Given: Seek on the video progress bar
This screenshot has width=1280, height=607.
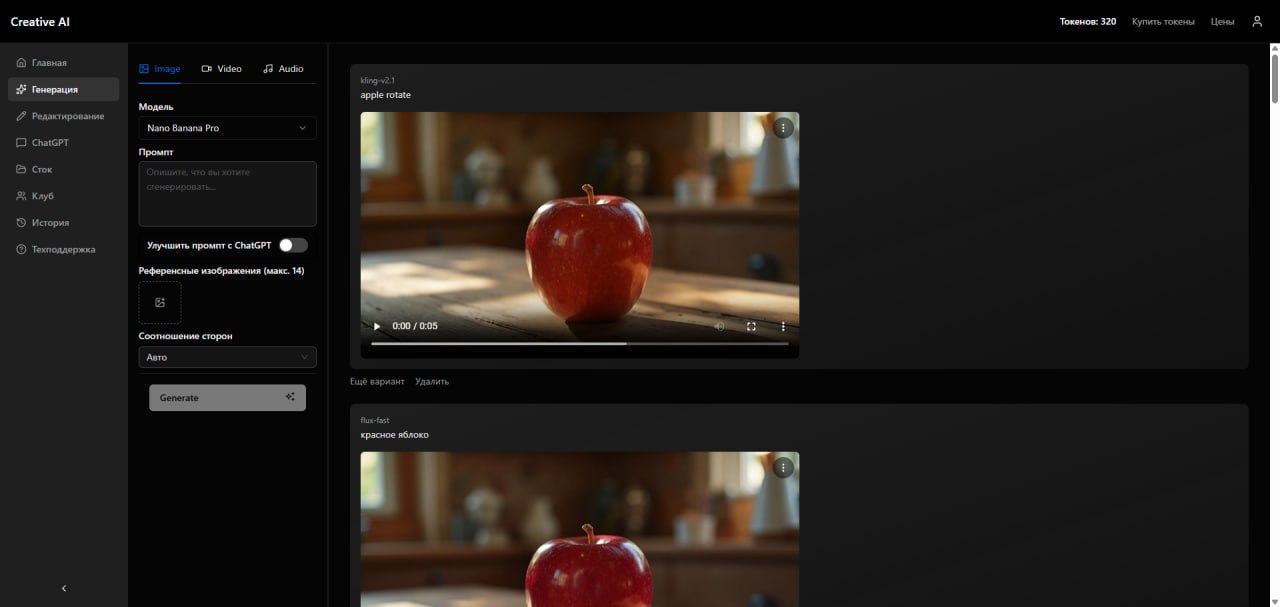Looking at the screenshot, I should point(579,343).
